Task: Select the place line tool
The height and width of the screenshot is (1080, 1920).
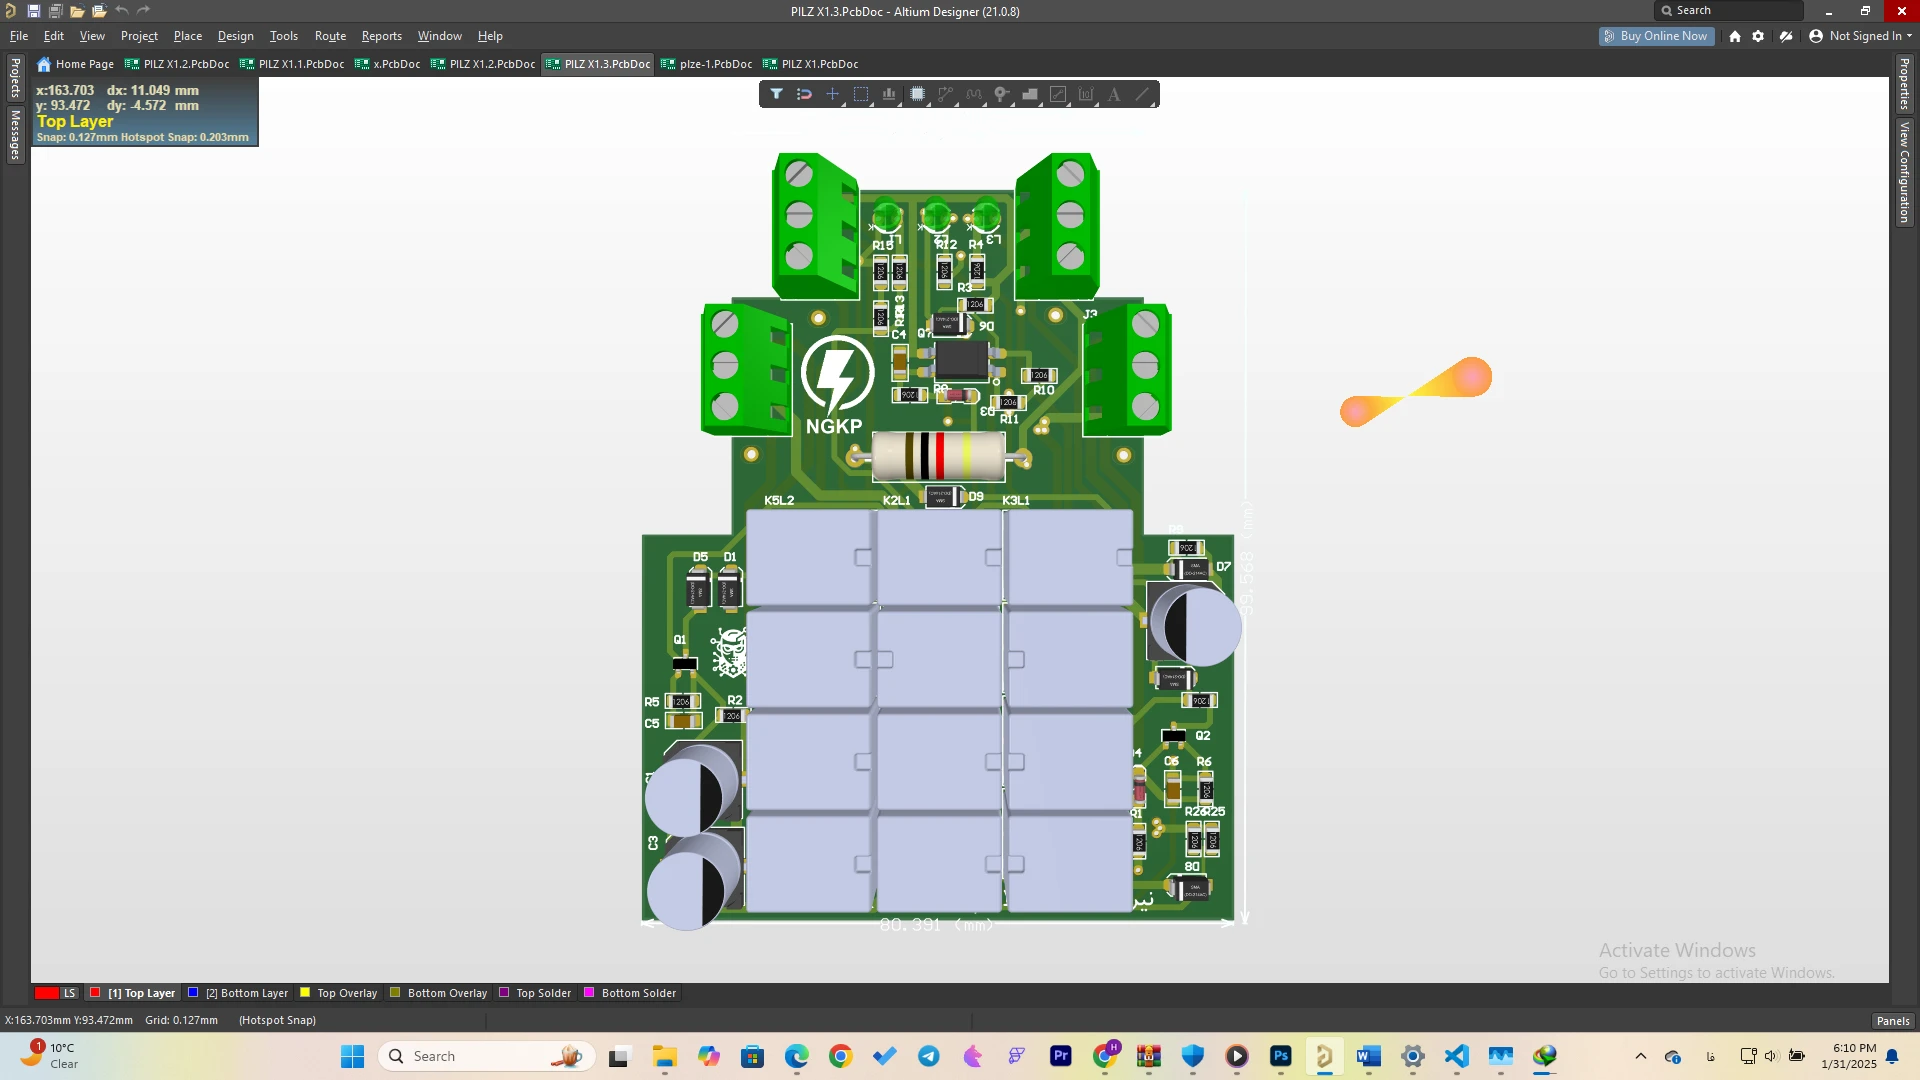Action: pyautogui.click(x=1142, y=94)
